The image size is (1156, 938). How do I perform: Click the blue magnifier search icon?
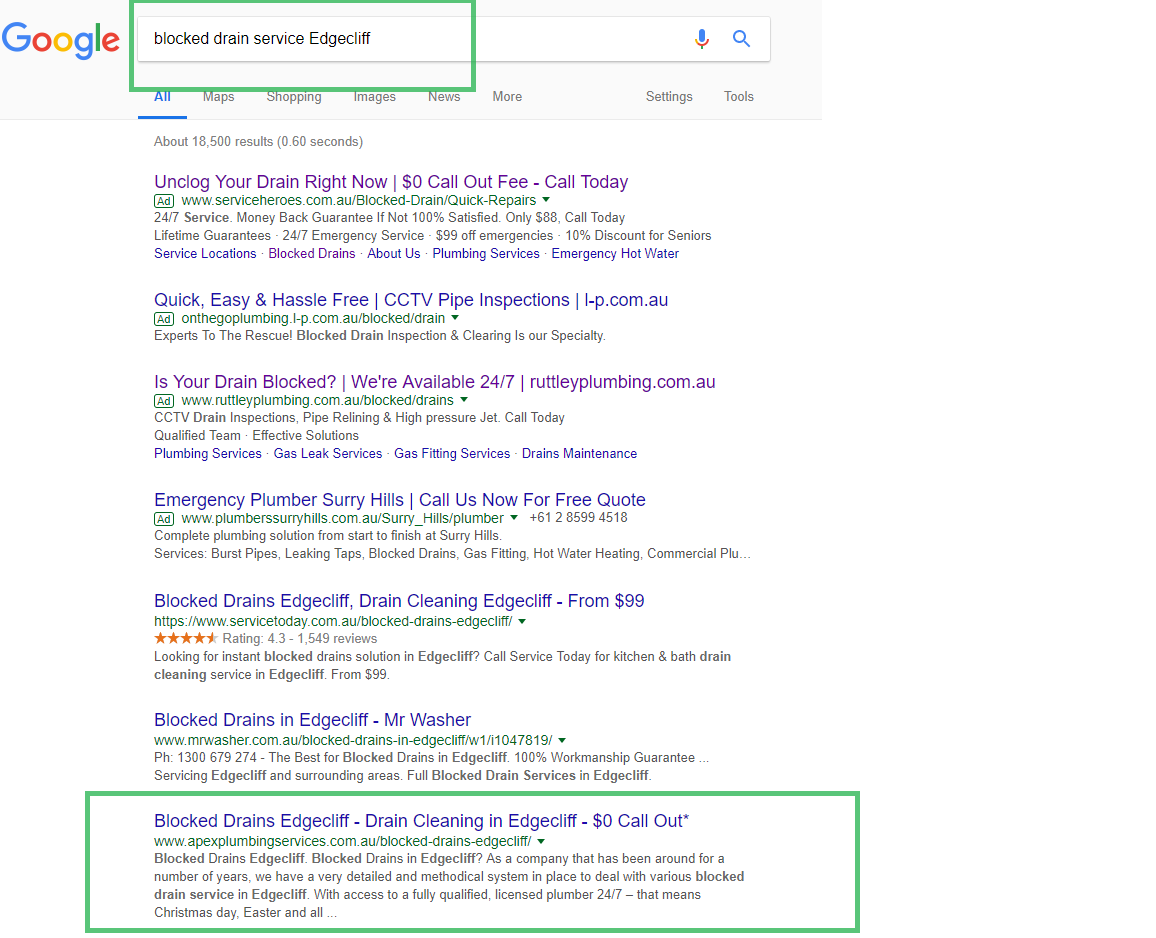[741, 38]
